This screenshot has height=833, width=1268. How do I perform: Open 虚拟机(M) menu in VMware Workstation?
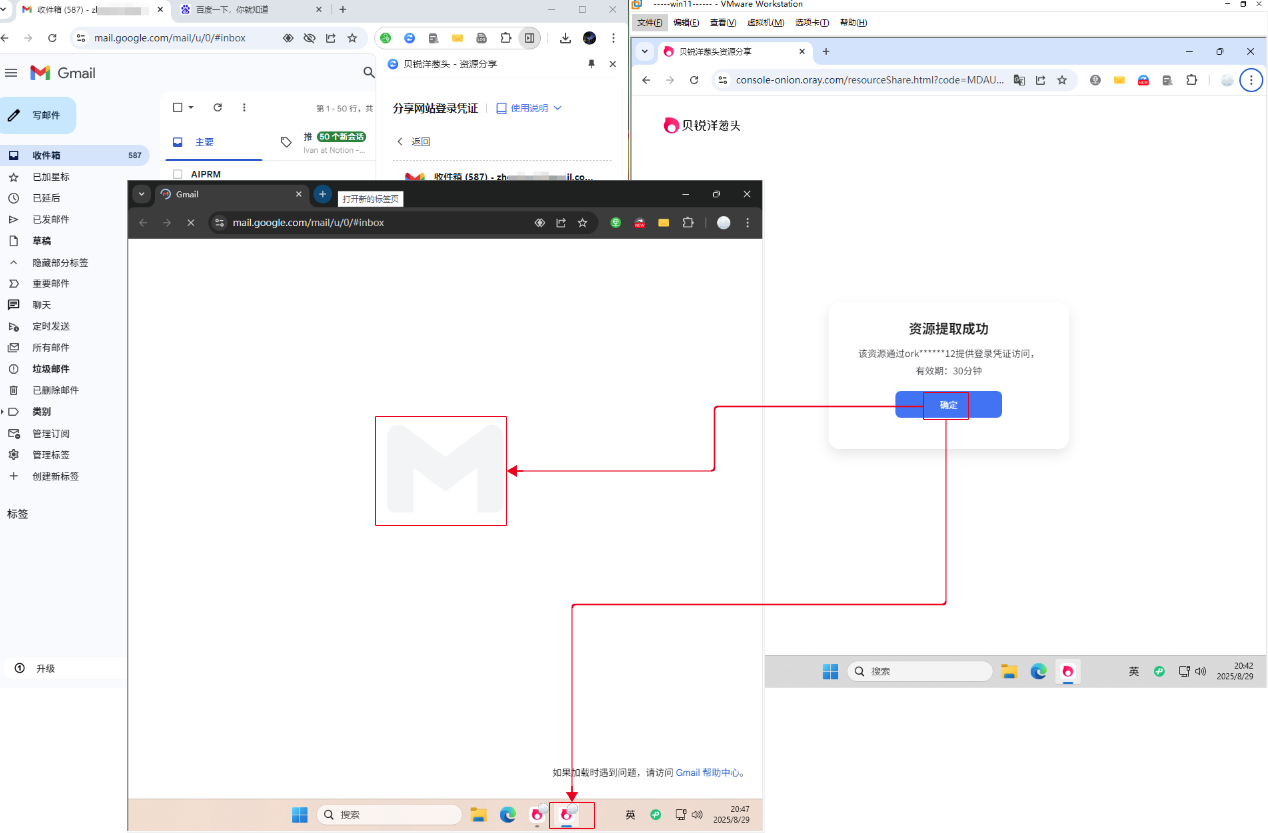click(765, 22)
